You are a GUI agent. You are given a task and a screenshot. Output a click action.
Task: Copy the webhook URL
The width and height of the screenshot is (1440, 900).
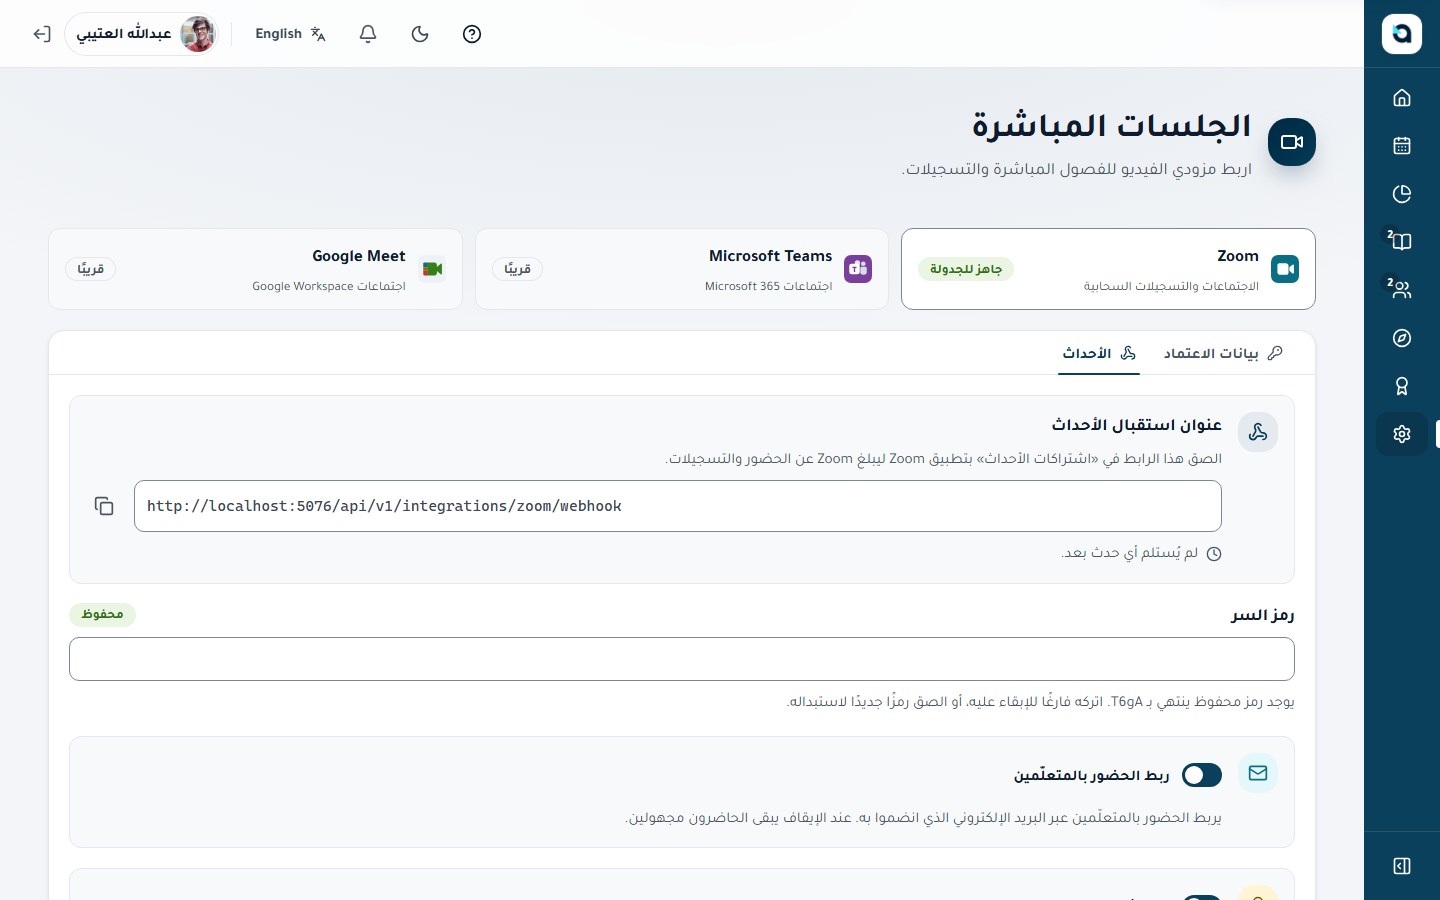coord(104,506)
